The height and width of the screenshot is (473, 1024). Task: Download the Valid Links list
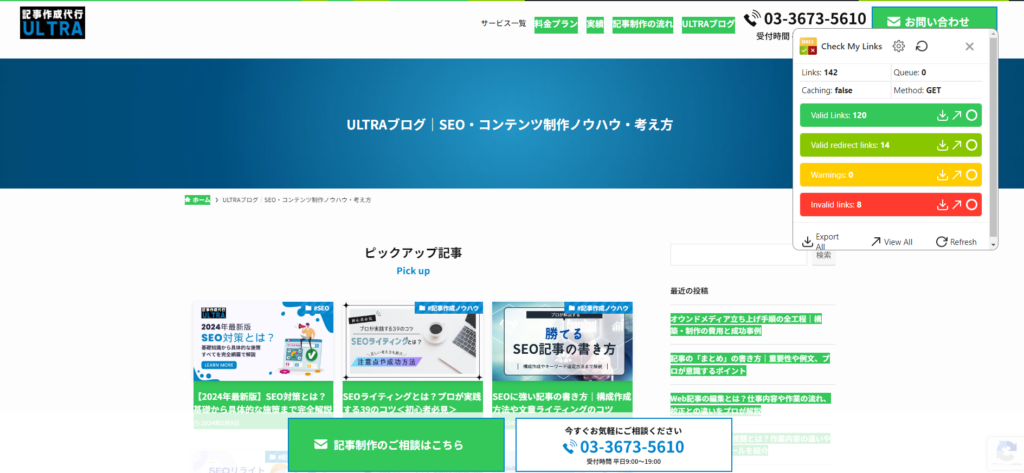click(x=942, y=115)
